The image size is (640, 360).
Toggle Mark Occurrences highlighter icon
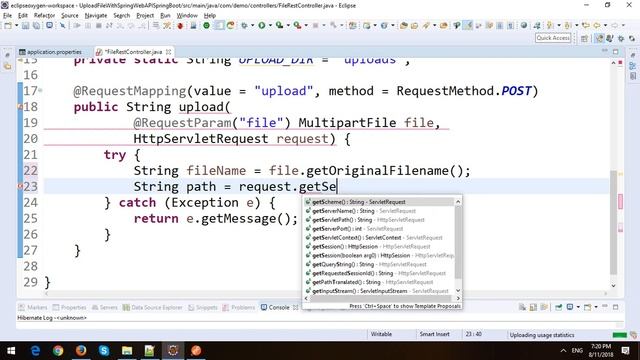pos(468,26)
